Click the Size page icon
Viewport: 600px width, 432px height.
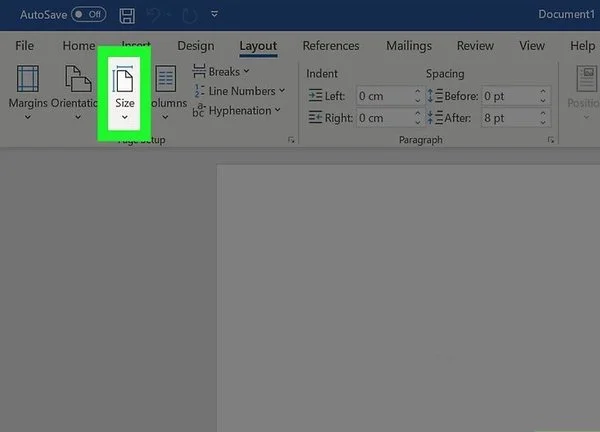(x=123, y=79)
